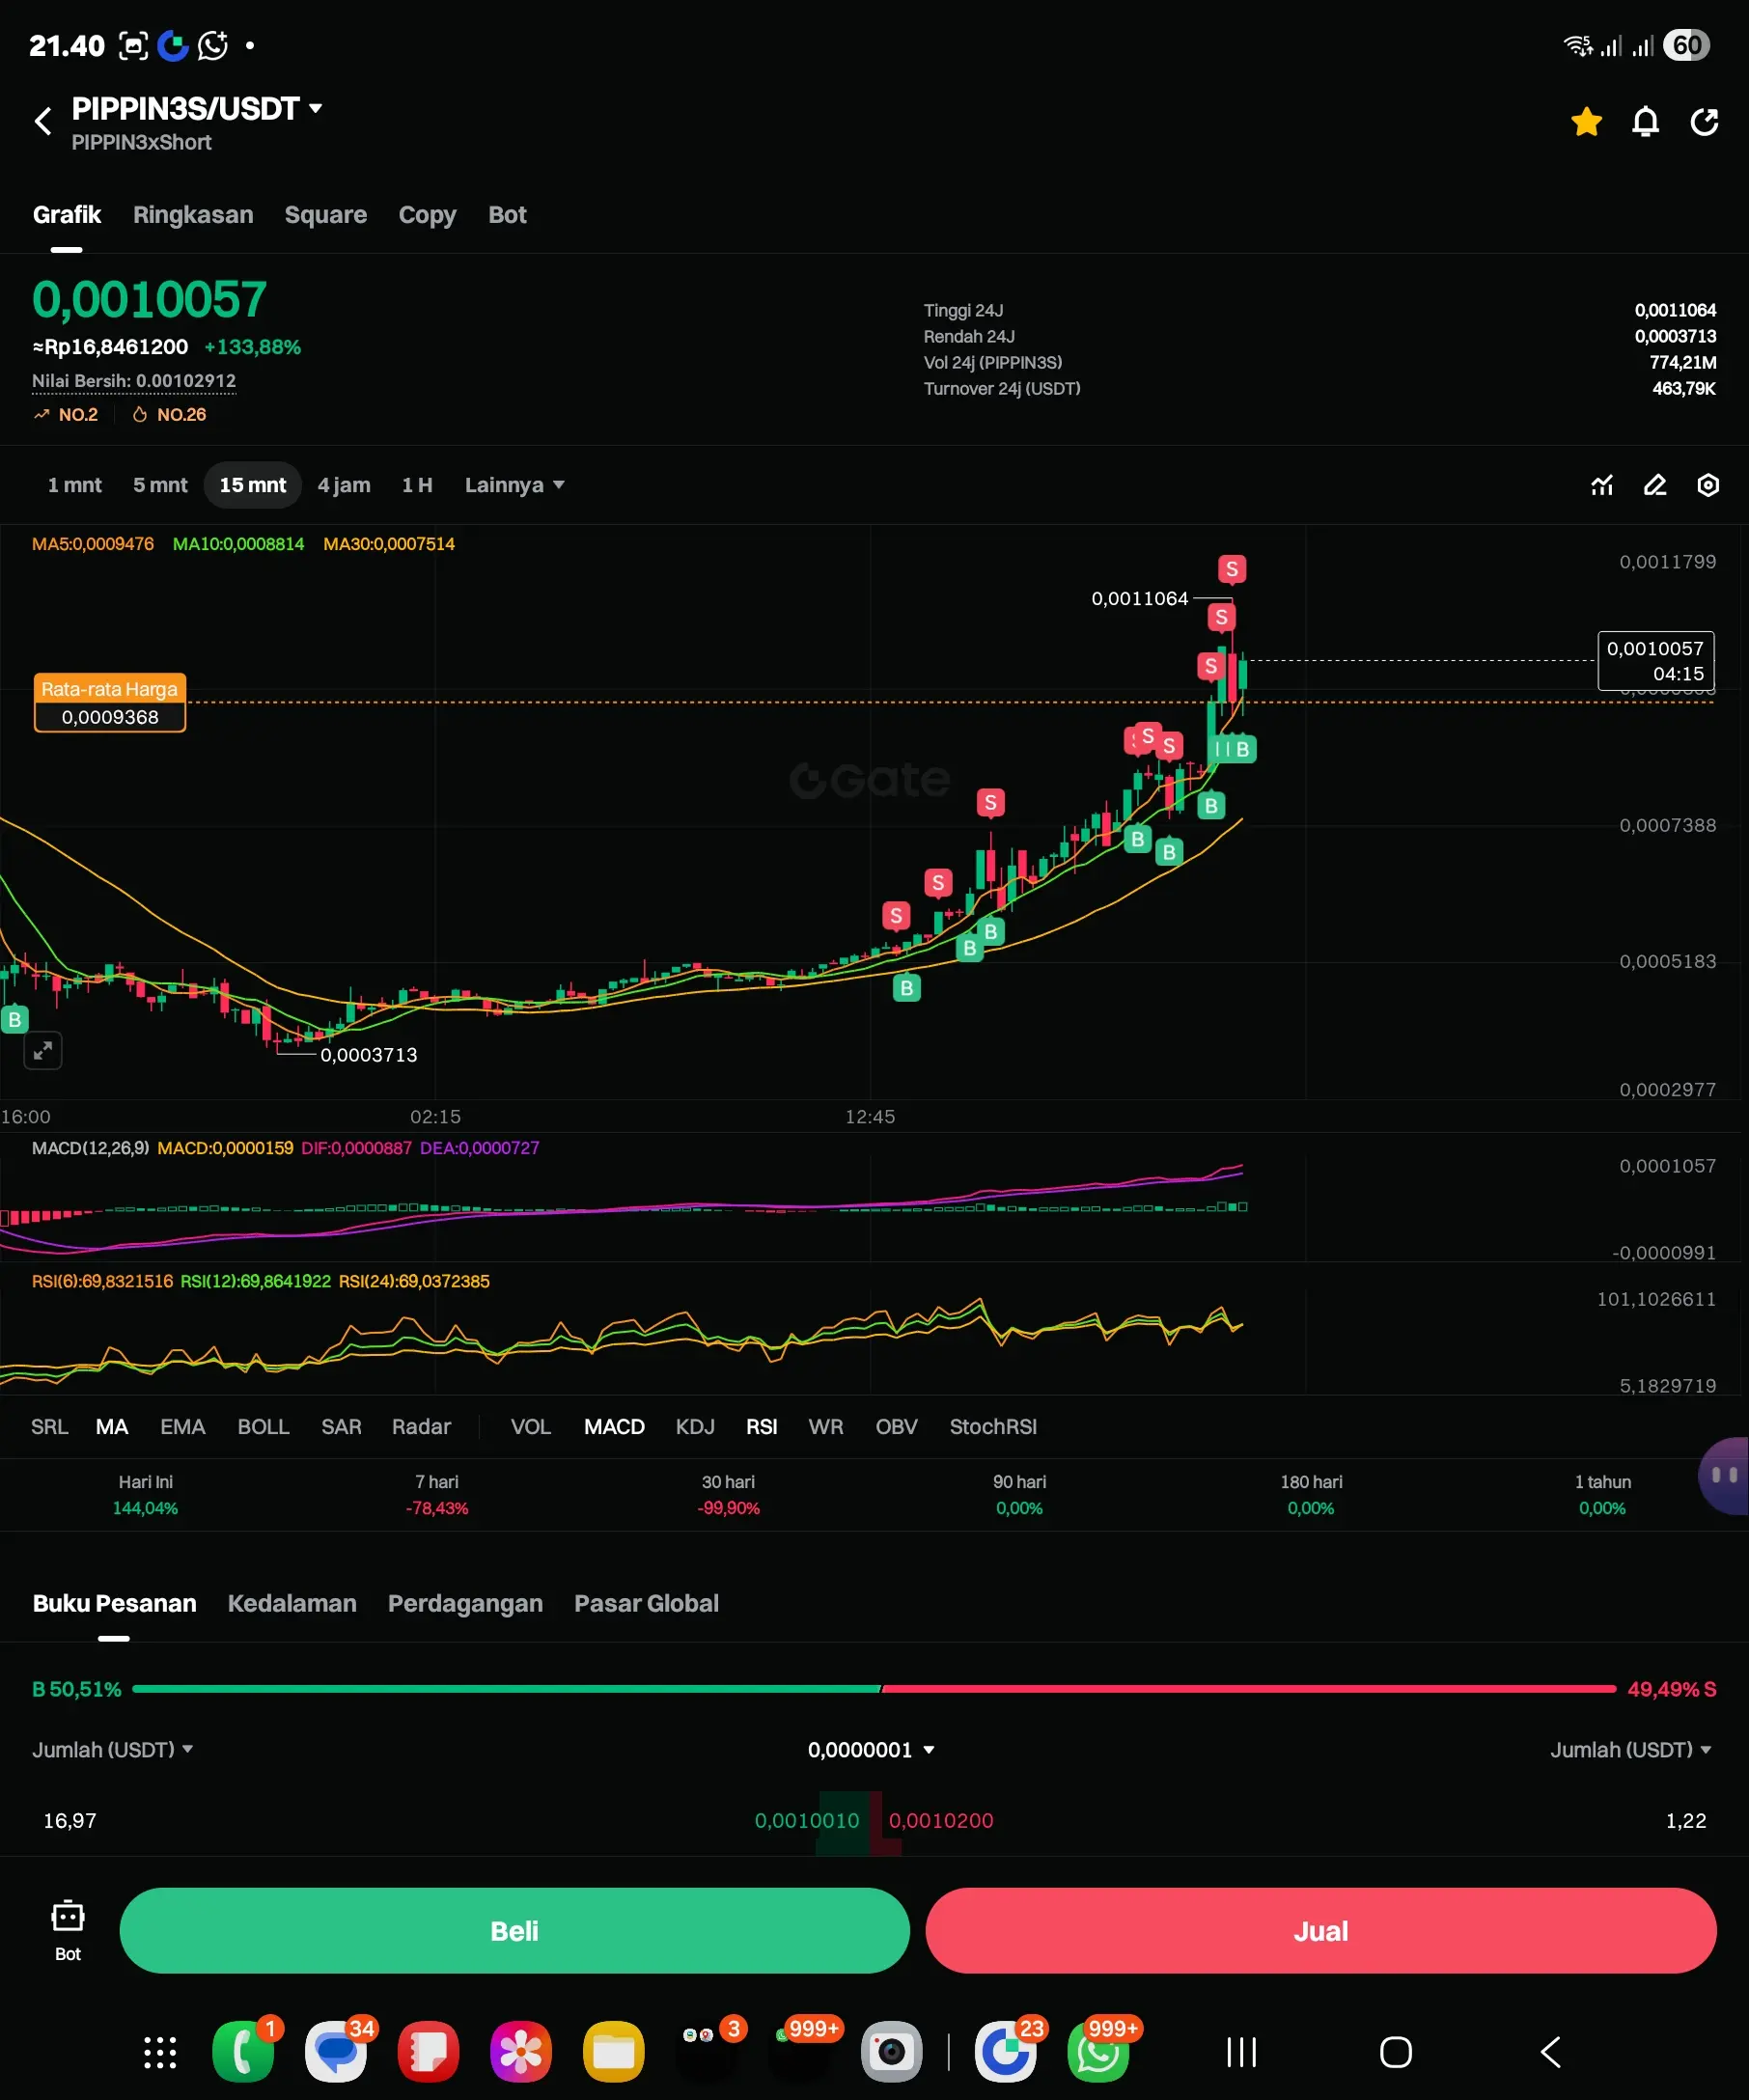Open floating purple assistant bubble
This screenshot has width=1749, height=2100.
click(1724, 1475)
